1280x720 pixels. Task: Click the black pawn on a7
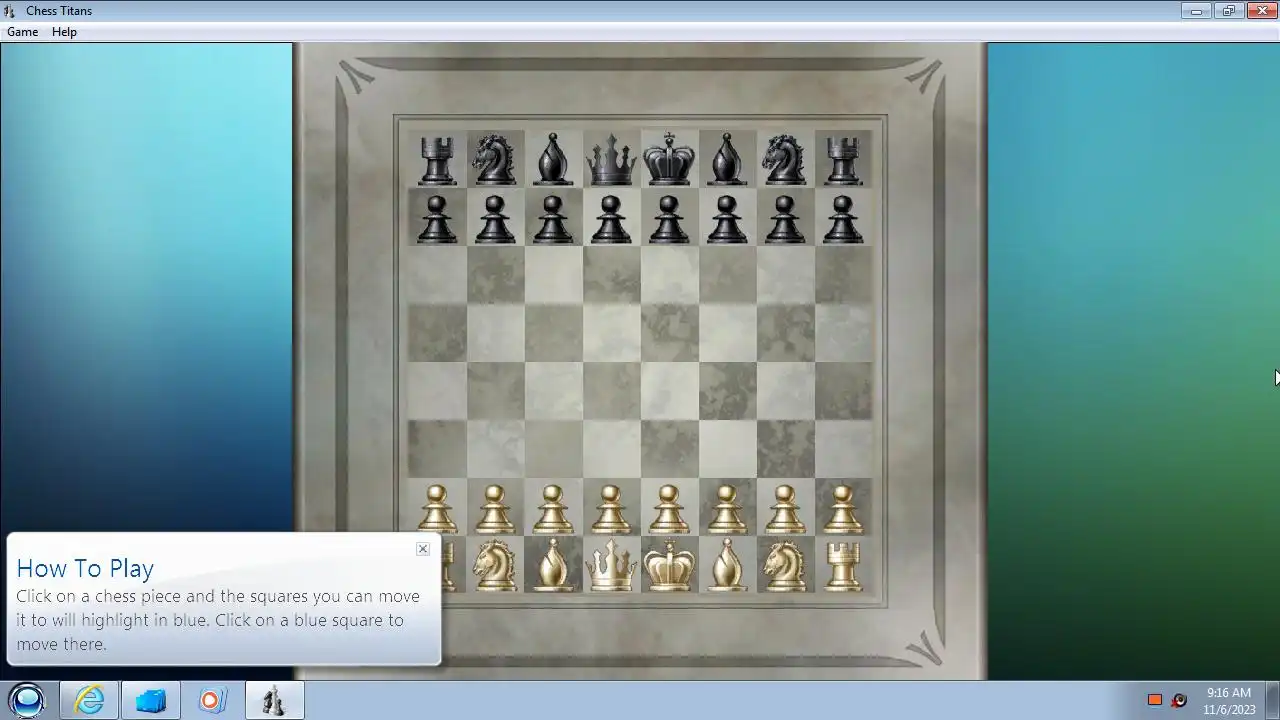tap(437, 219)
